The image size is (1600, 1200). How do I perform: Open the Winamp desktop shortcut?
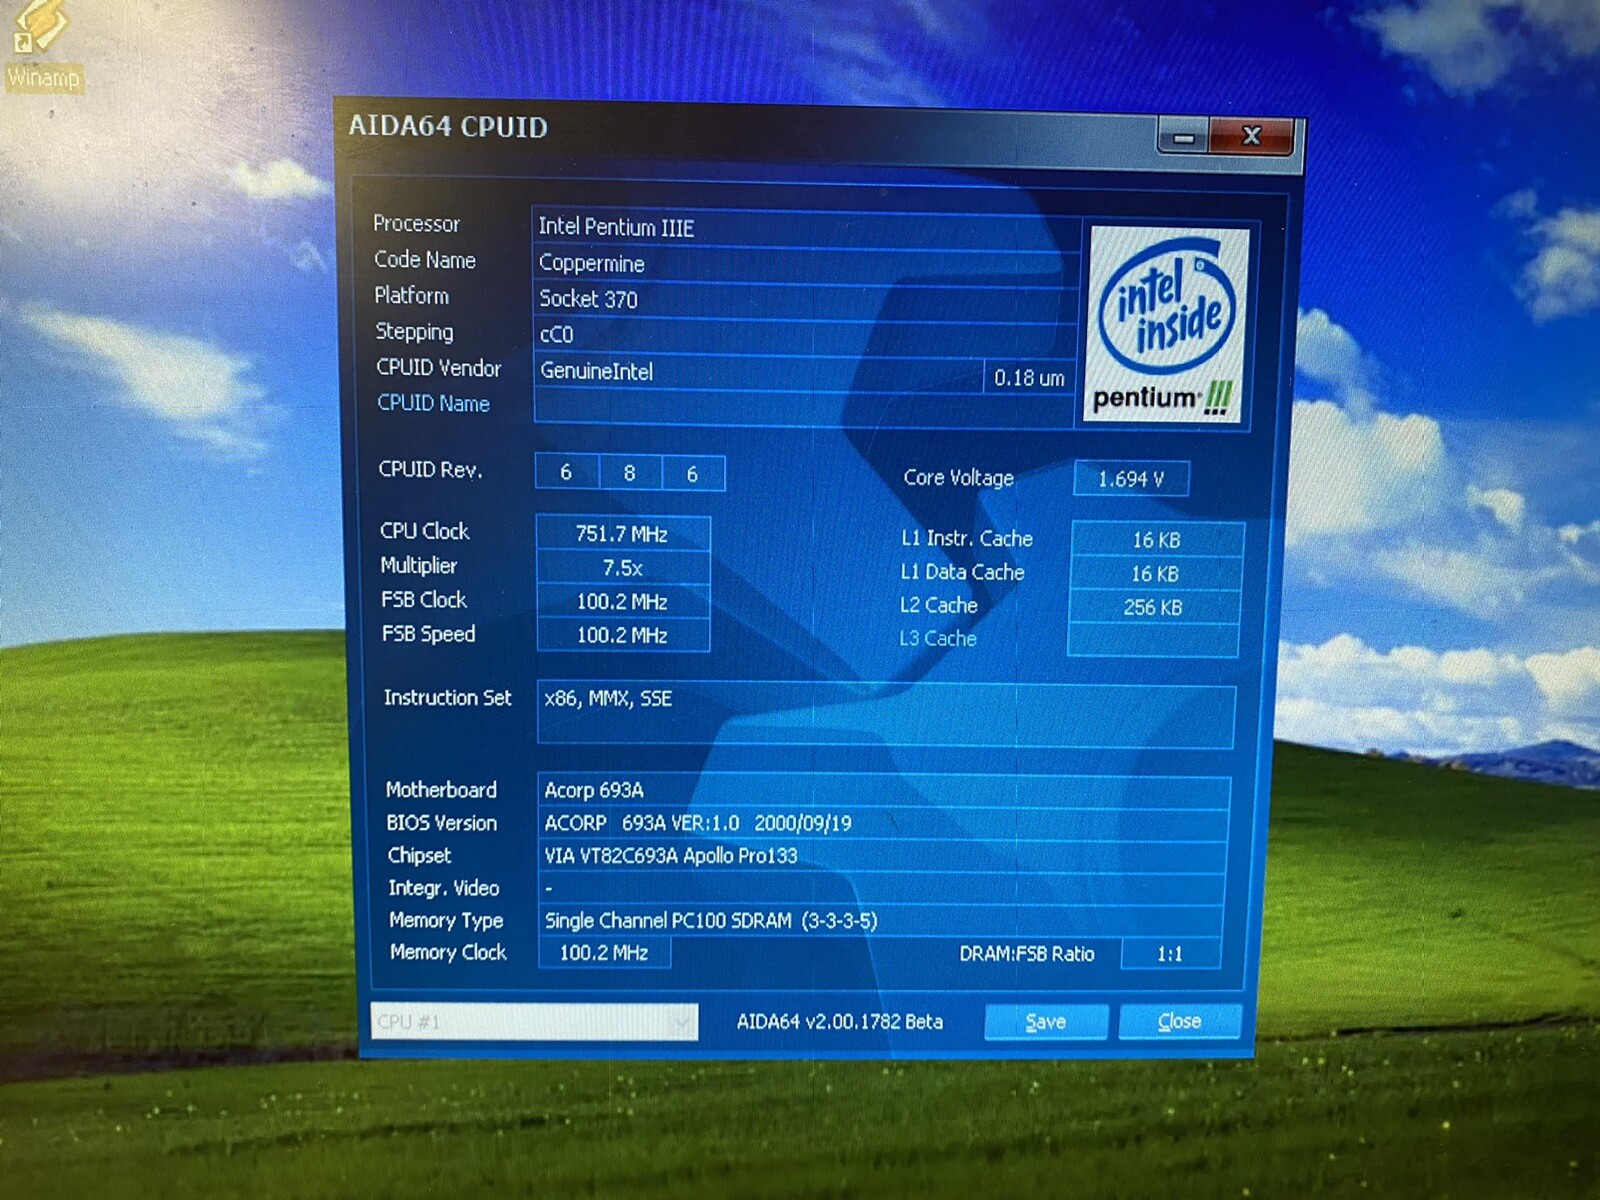tap(41, 47)
